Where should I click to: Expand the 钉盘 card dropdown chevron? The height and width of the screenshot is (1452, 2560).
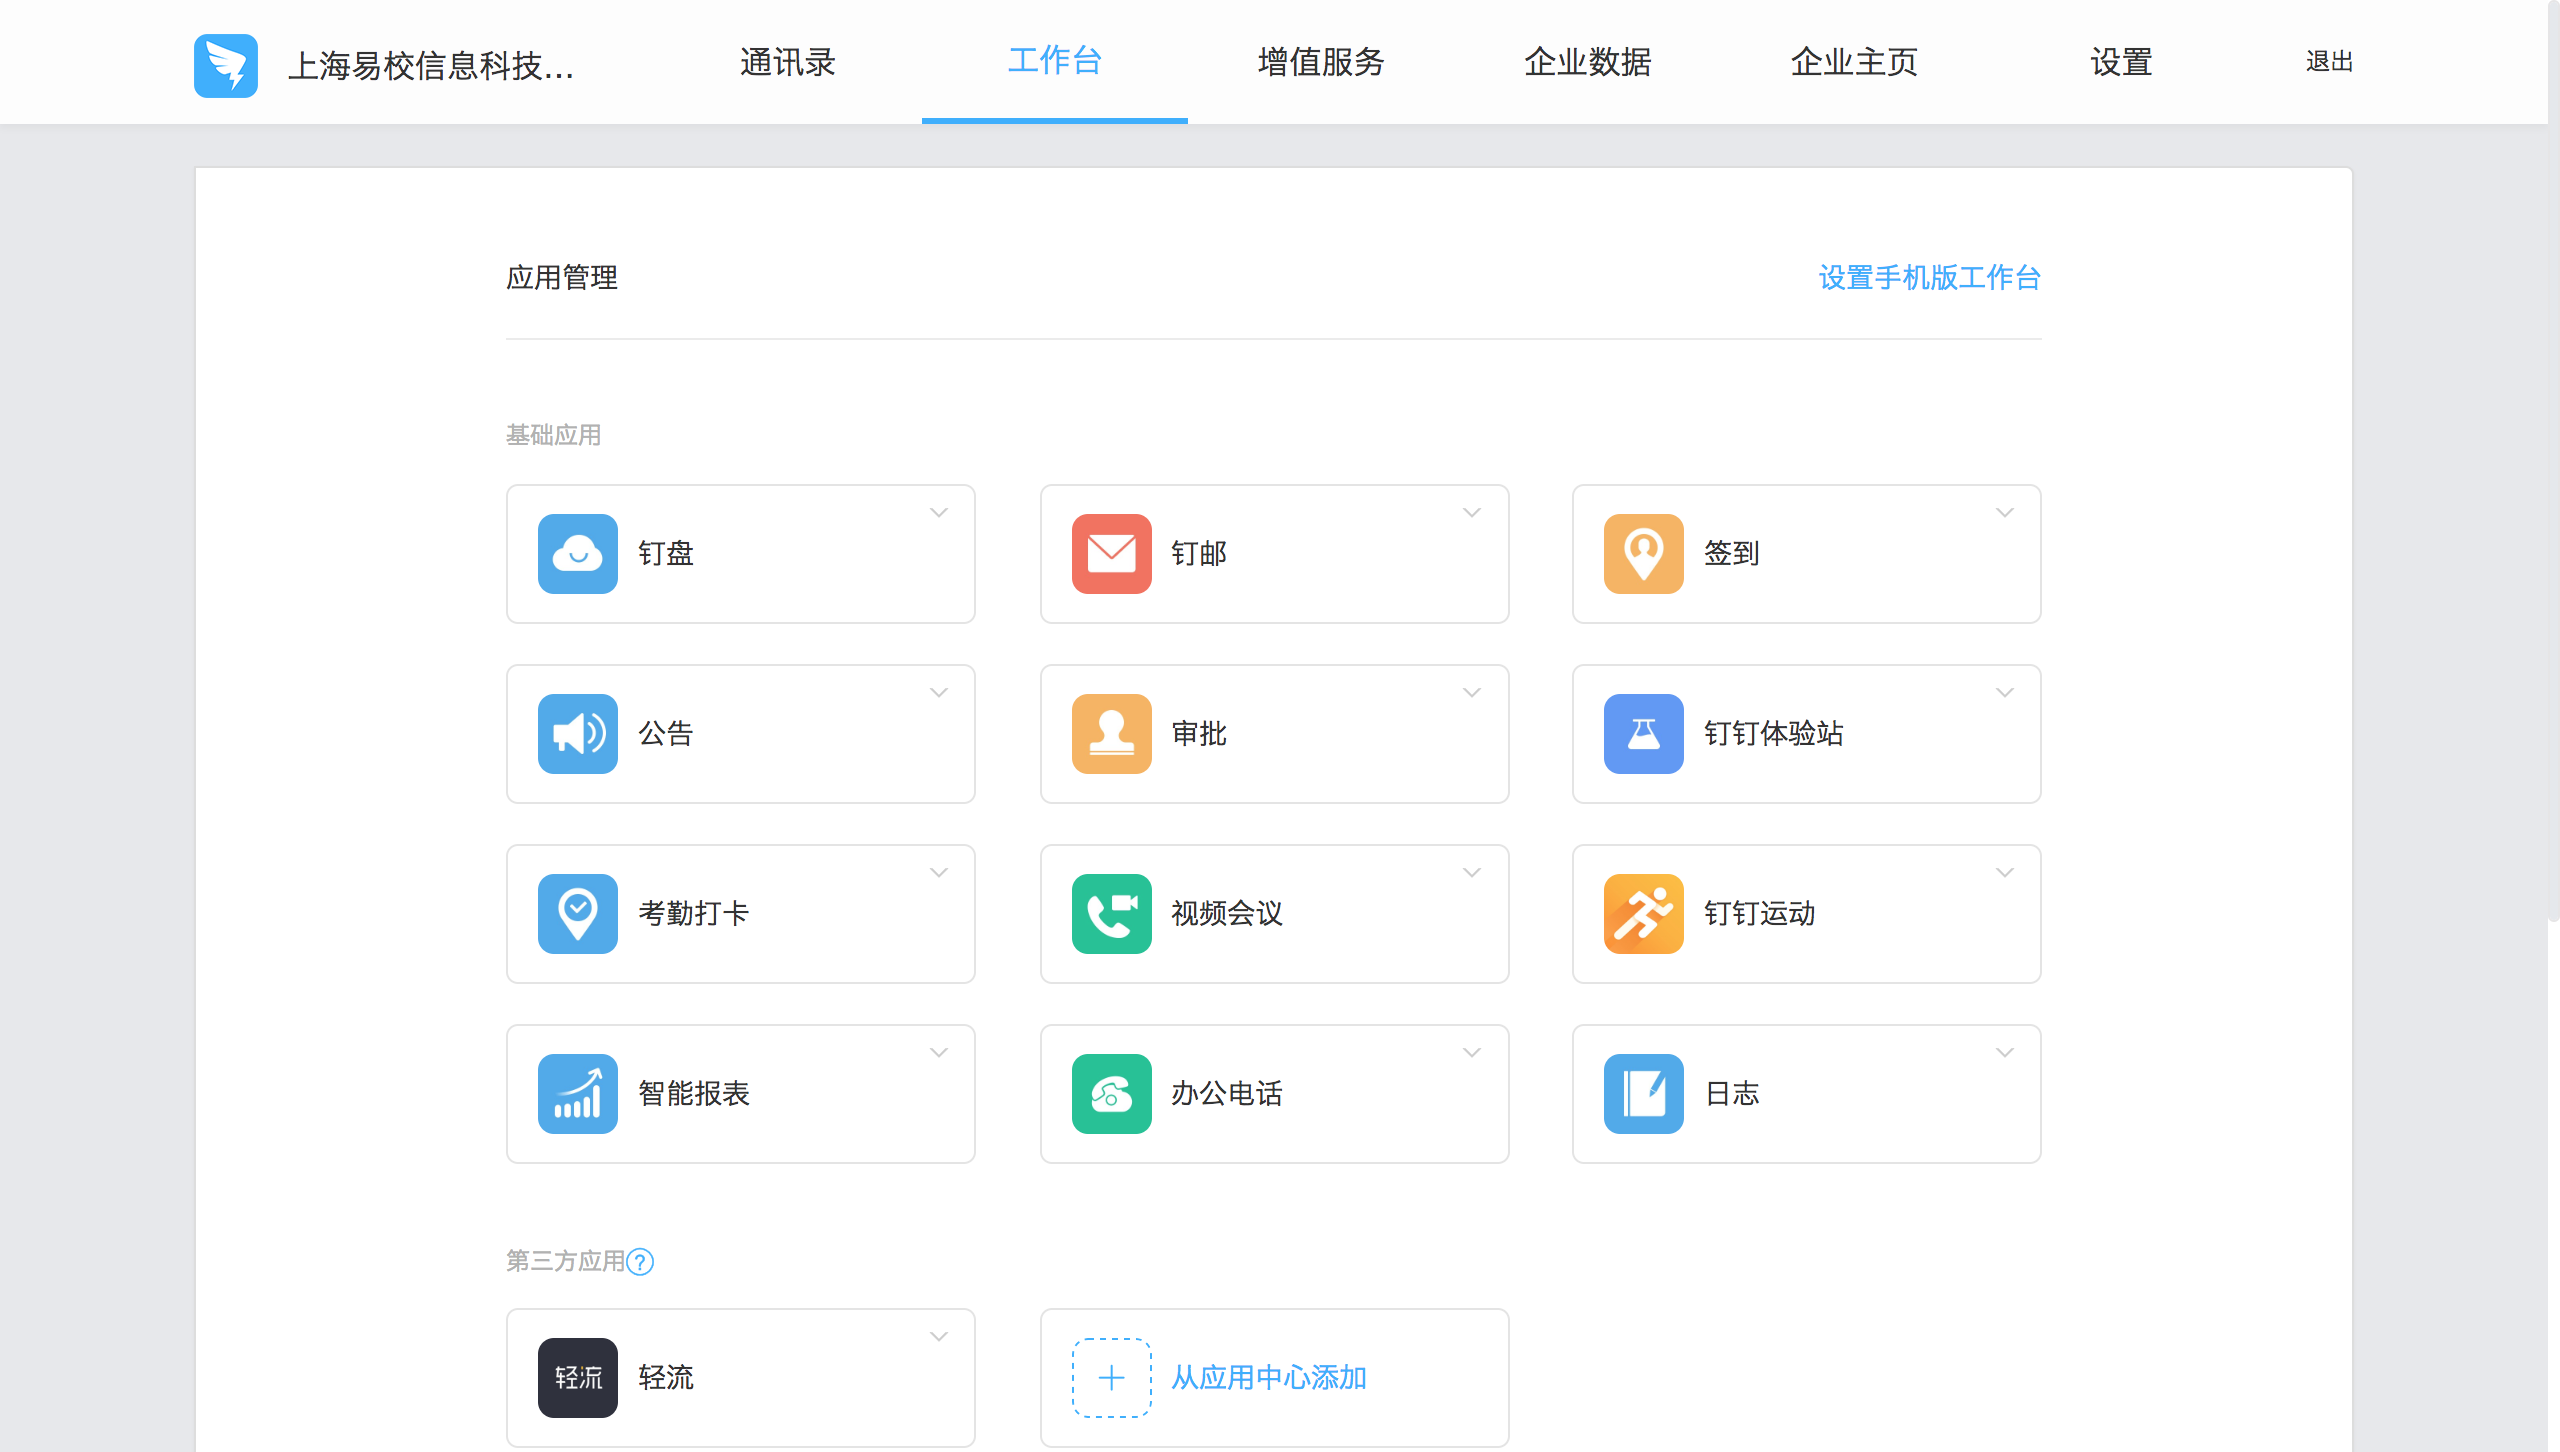pyautogui.click(x=939, y=513)
